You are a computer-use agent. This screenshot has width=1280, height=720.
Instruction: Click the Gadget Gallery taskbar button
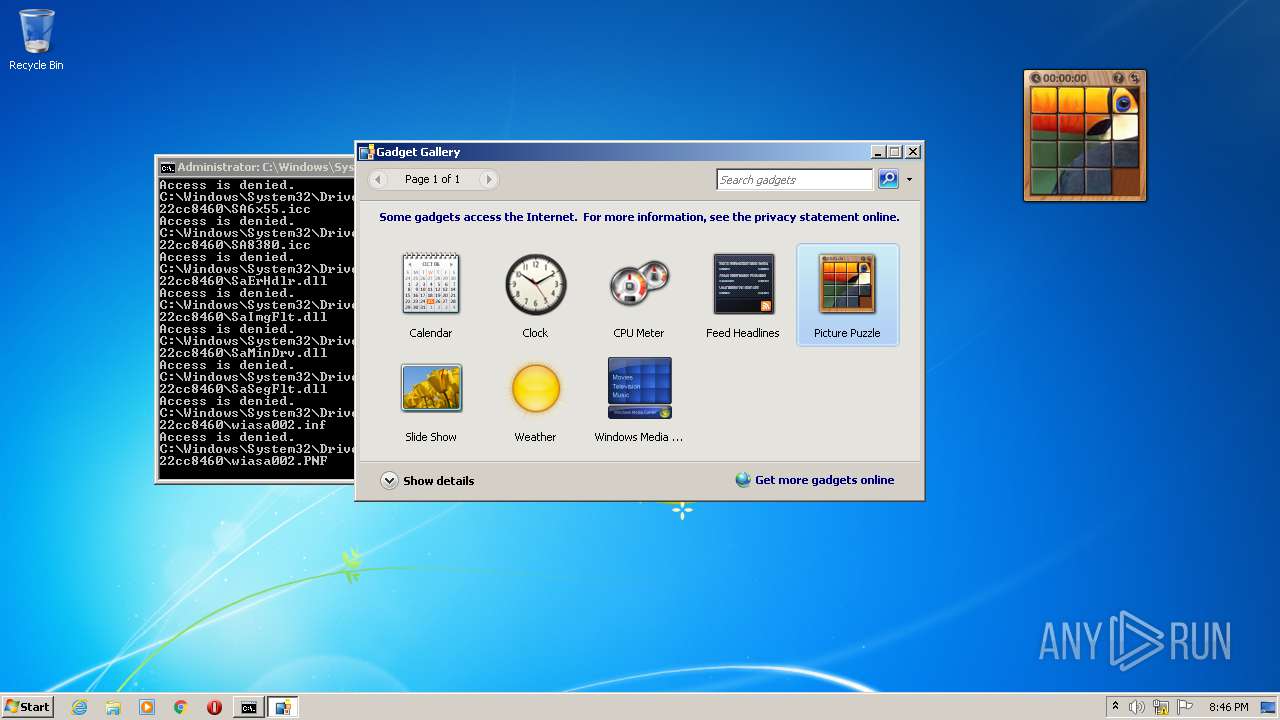(x=283, y=707)
